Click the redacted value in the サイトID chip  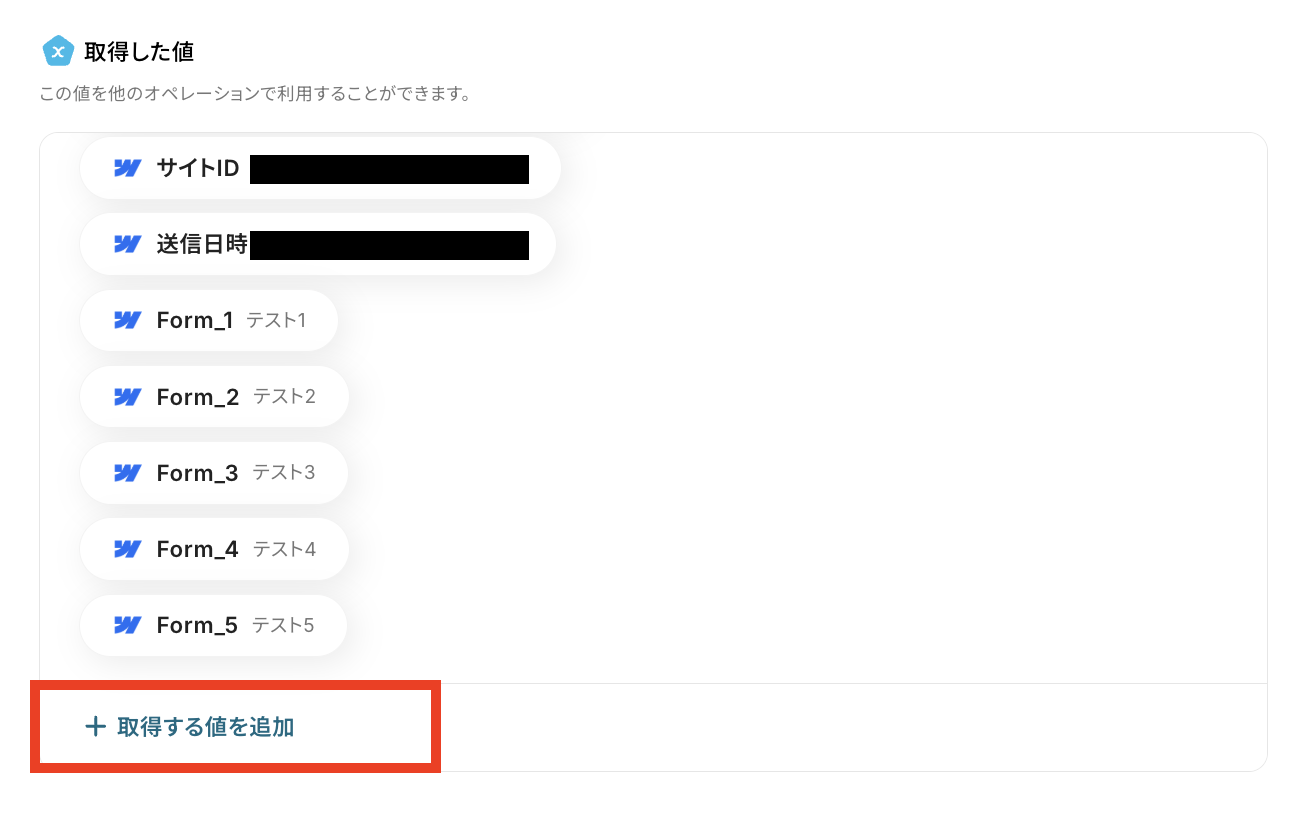click(389, 169)
